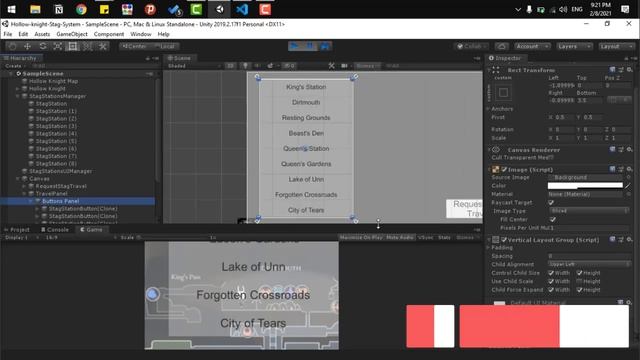Viewport: 640px width, 360px height.
Task: Toggle Use Child Scale Height checkbox
Action: point(580,281)
